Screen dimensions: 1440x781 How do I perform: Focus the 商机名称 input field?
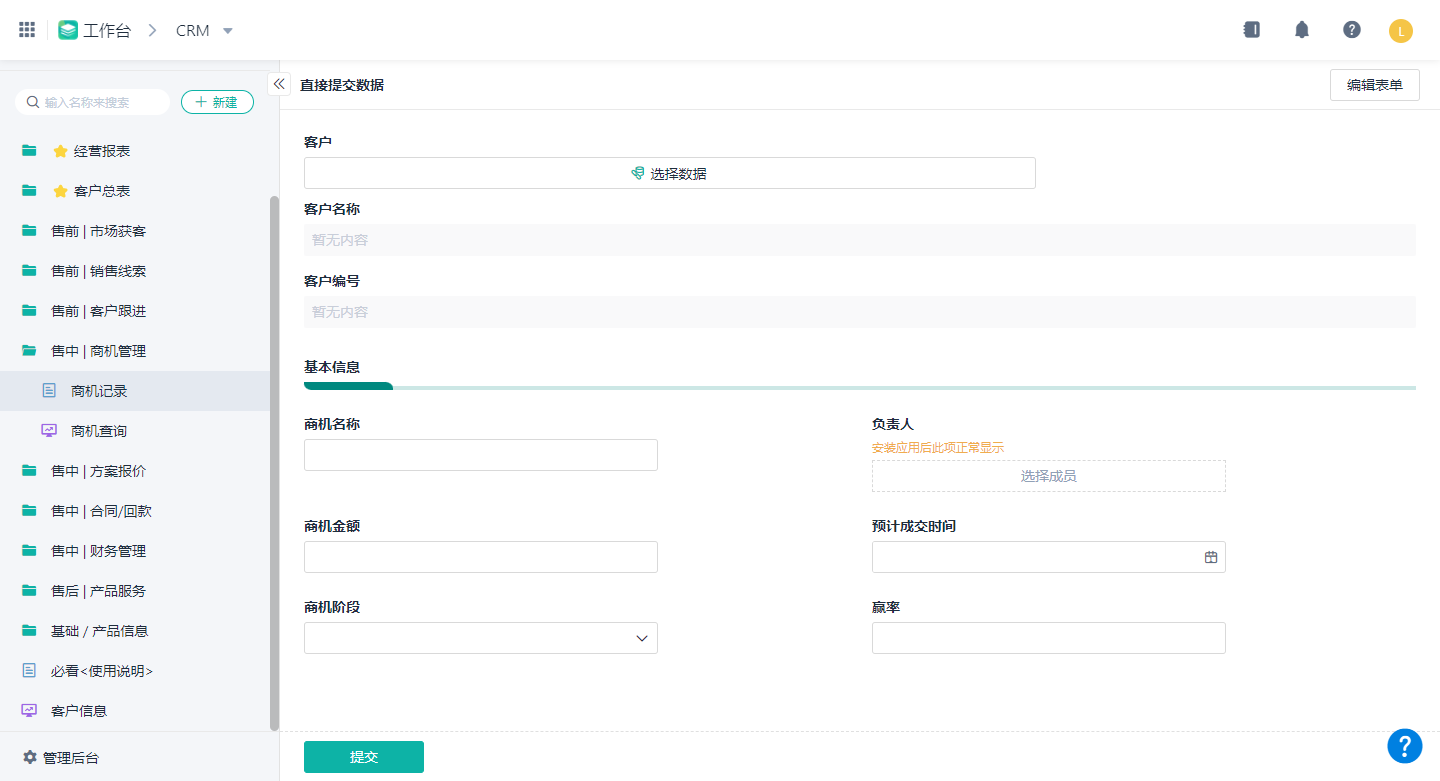[x=481, y=455]
